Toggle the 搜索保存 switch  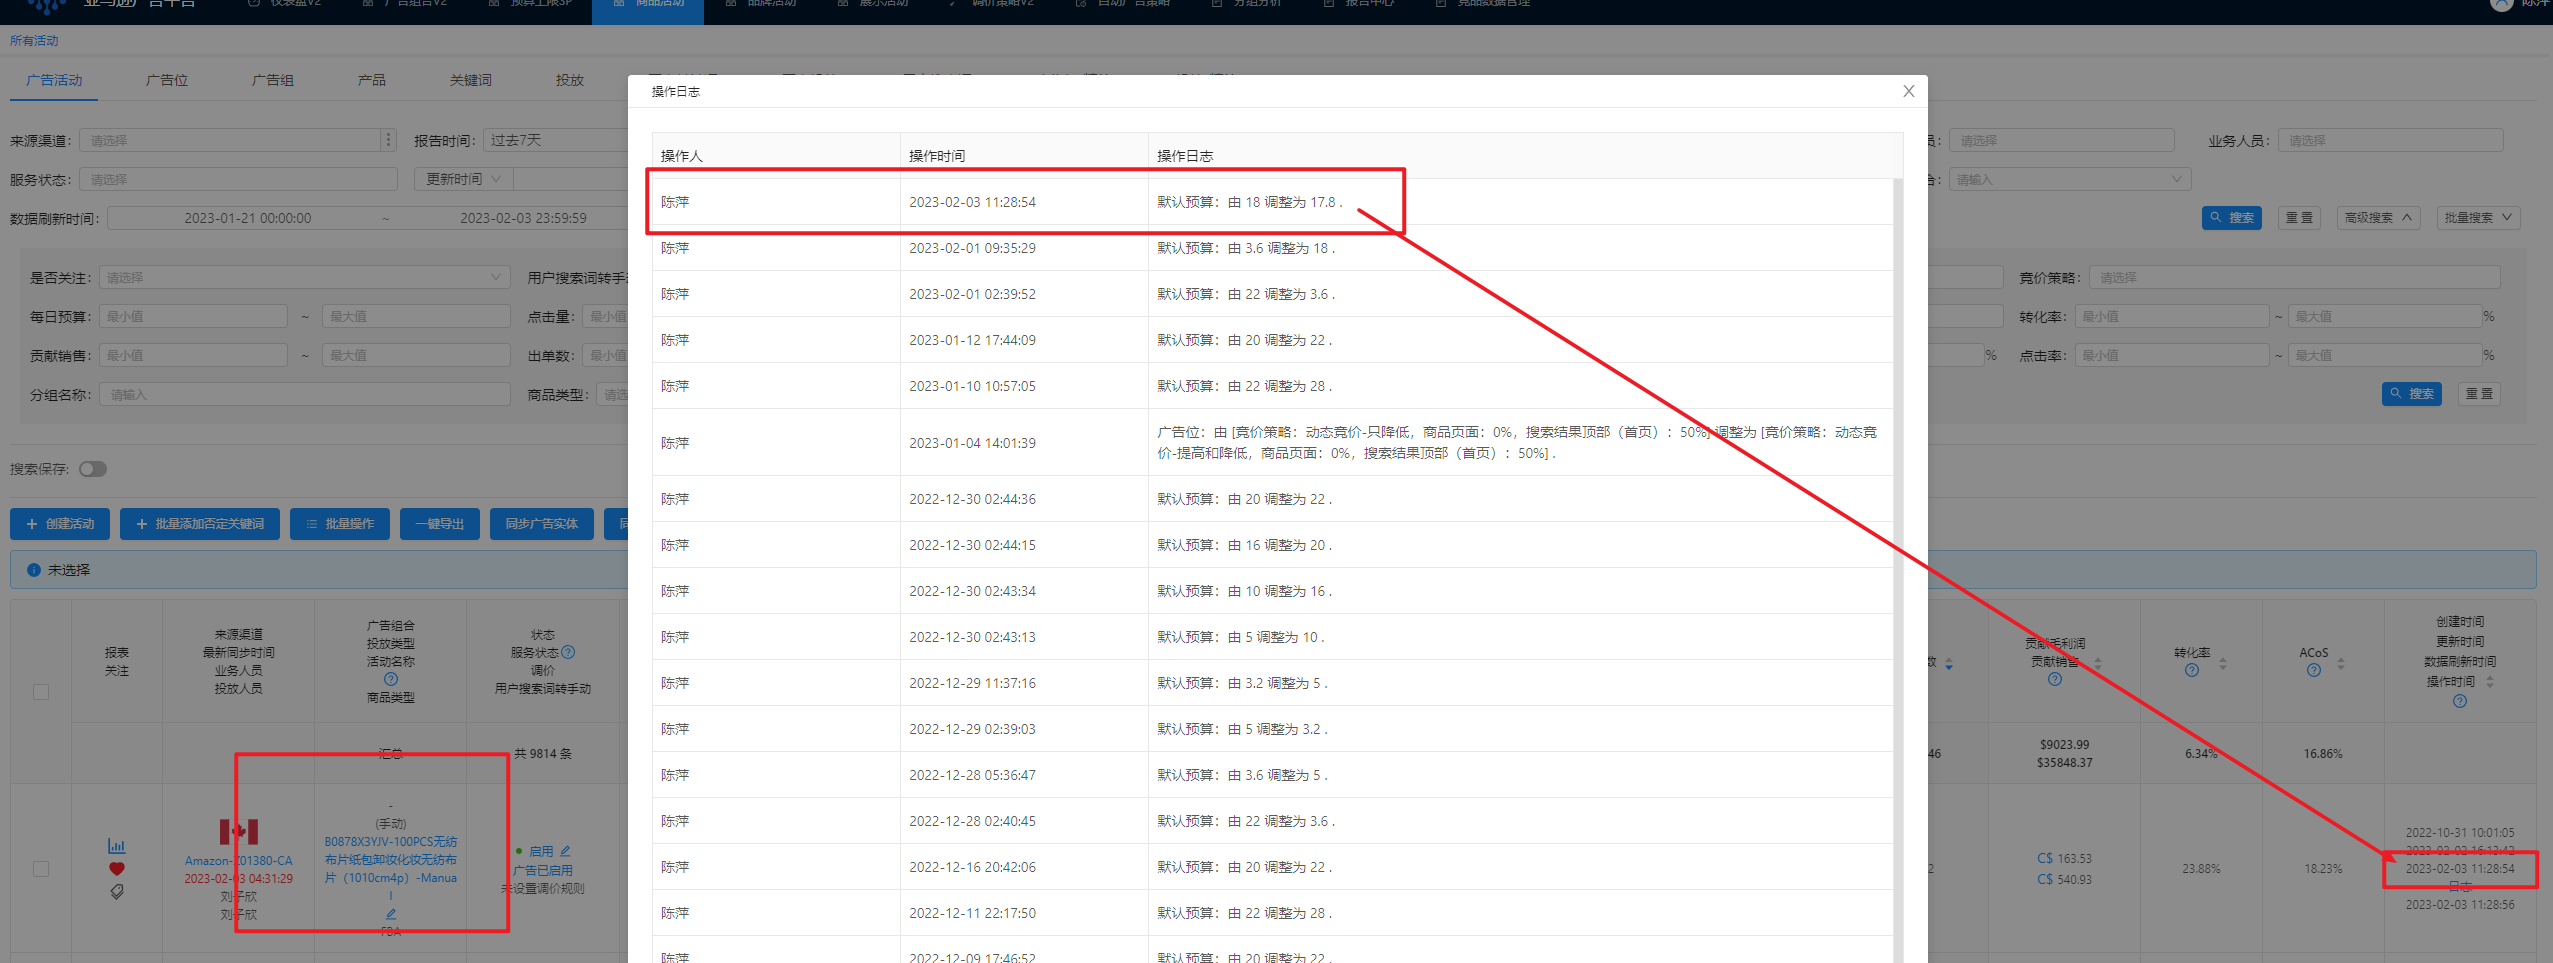tap(93, 469)
